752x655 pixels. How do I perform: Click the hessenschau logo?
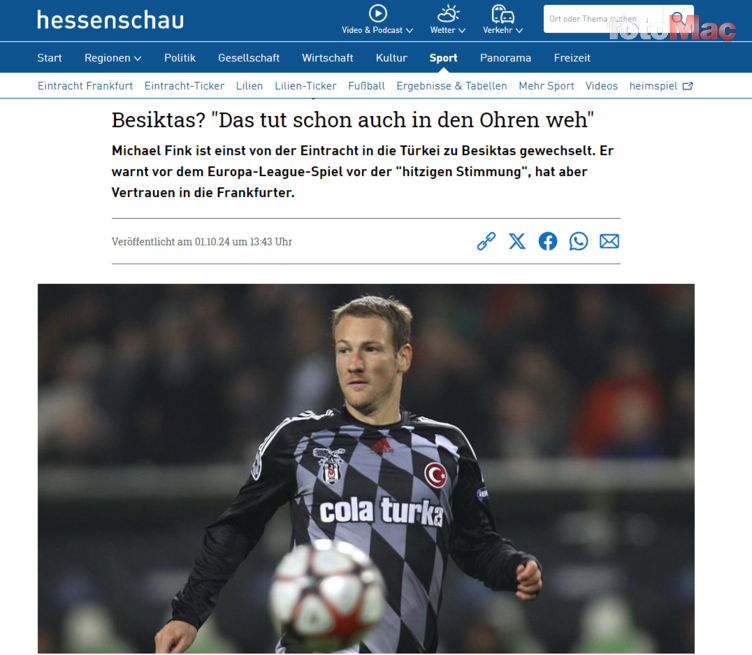tap(110, 20)
